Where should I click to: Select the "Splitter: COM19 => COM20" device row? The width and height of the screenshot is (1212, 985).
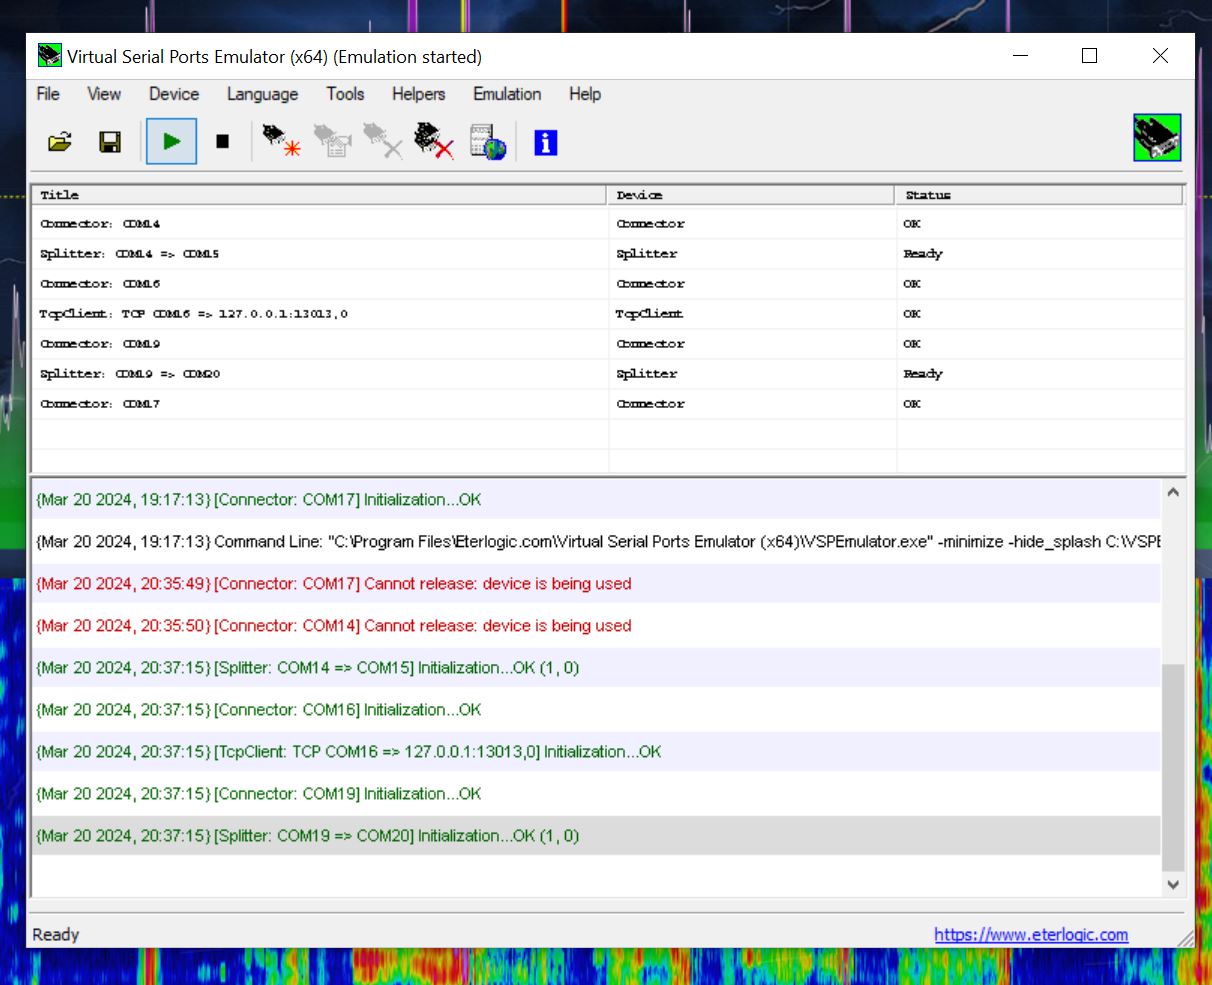(x=608, y=374)
